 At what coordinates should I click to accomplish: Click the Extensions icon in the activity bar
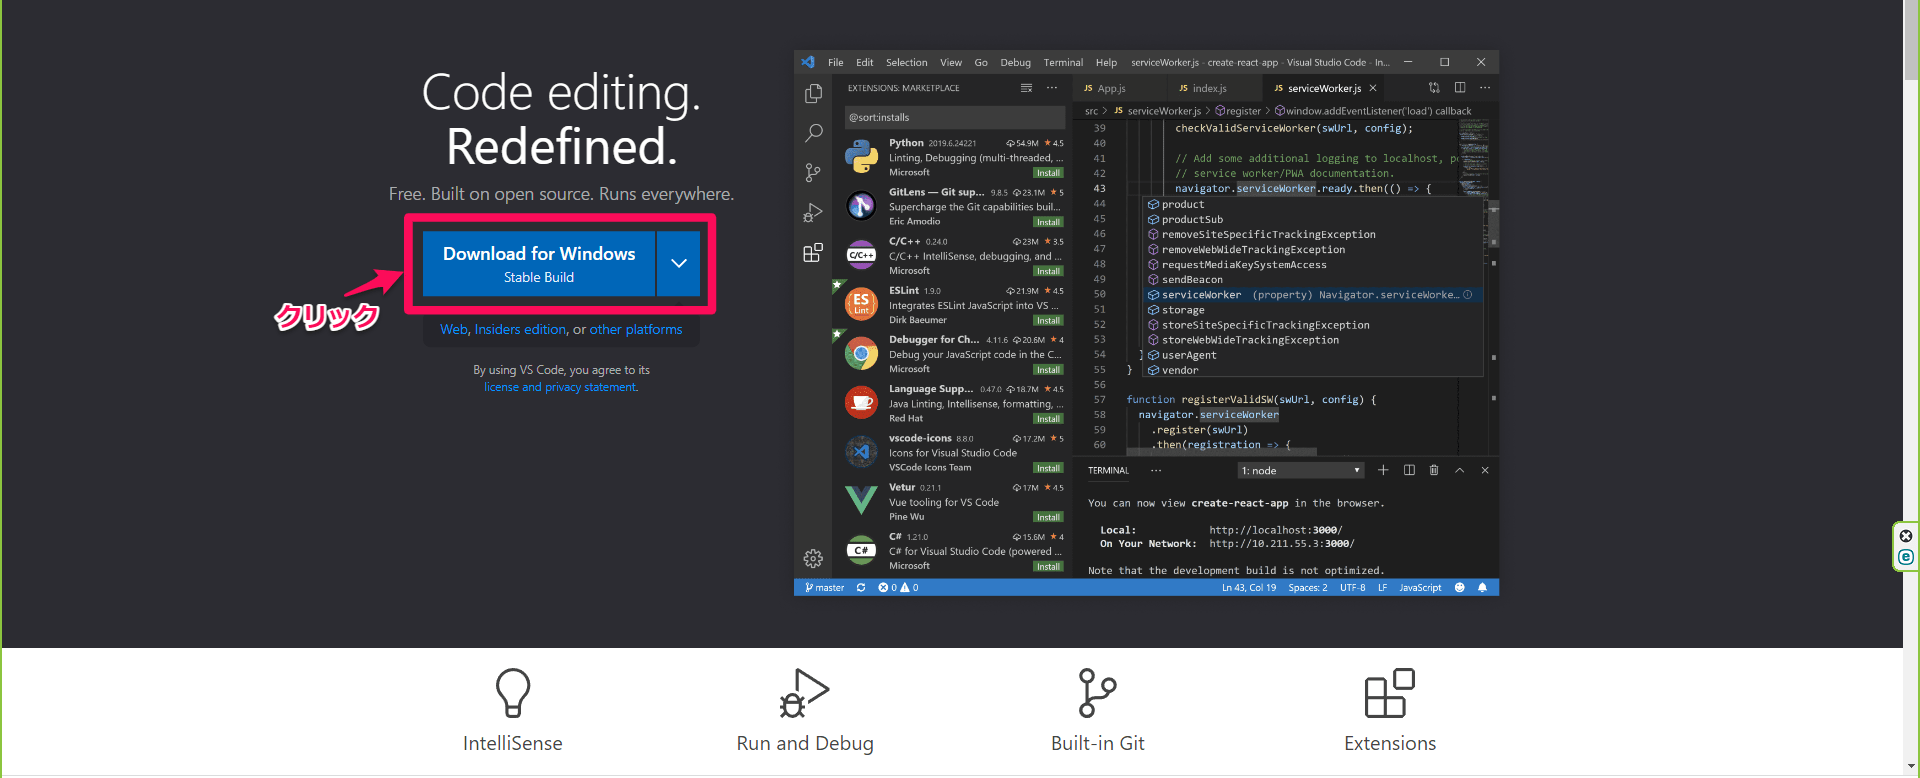[x=813, y=253]
